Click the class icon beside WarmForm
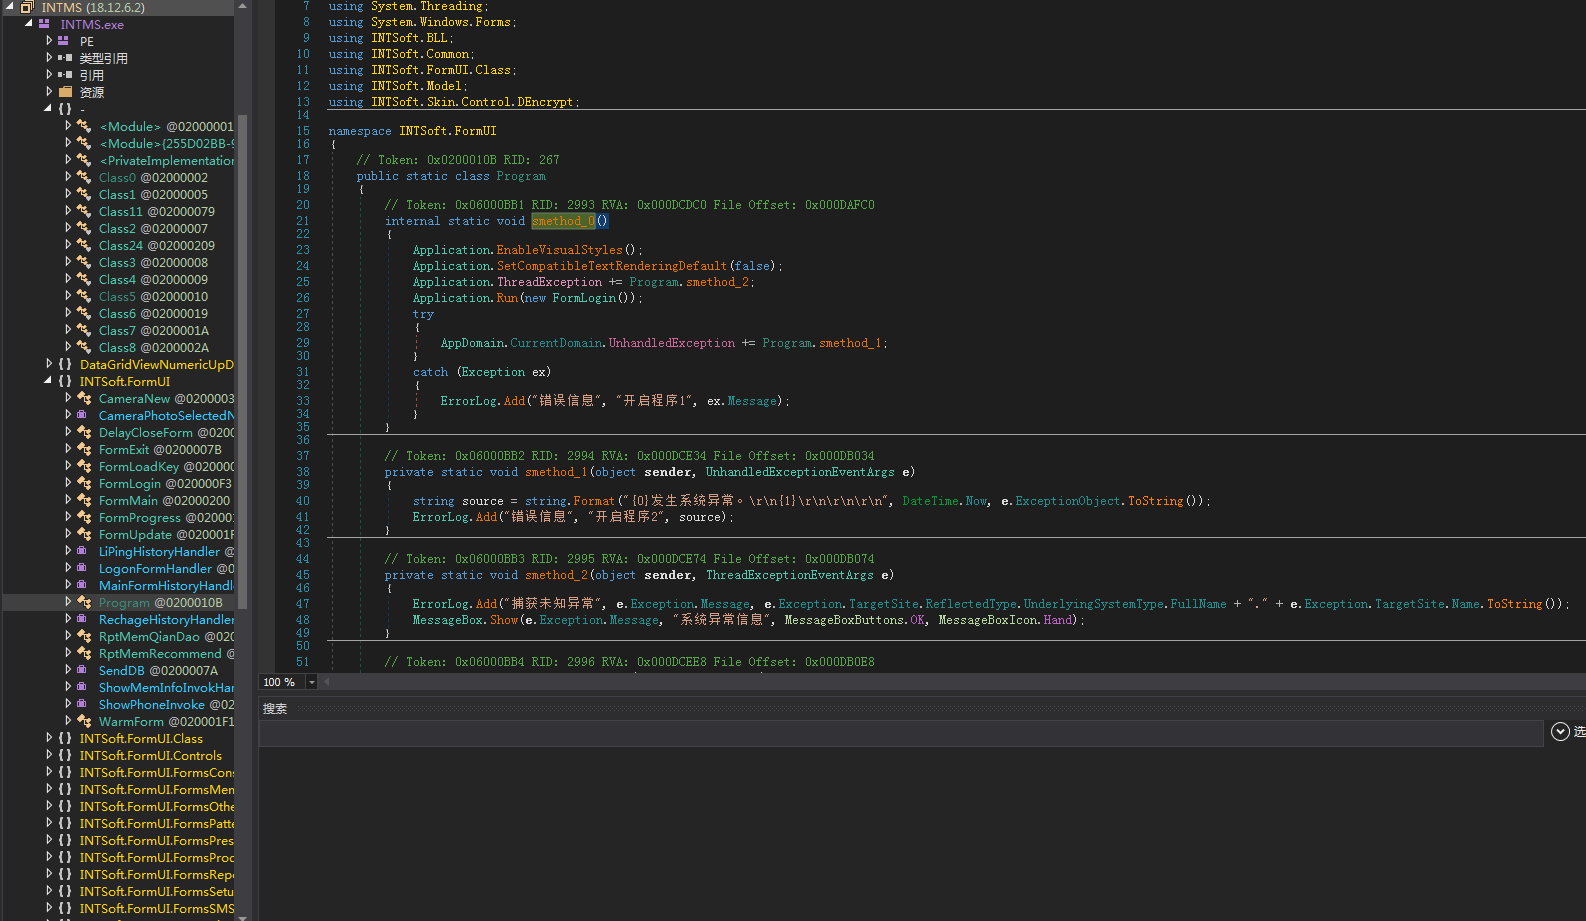Screen dimensions: 1586x921 pyautogui.click(x=84, y=721)
